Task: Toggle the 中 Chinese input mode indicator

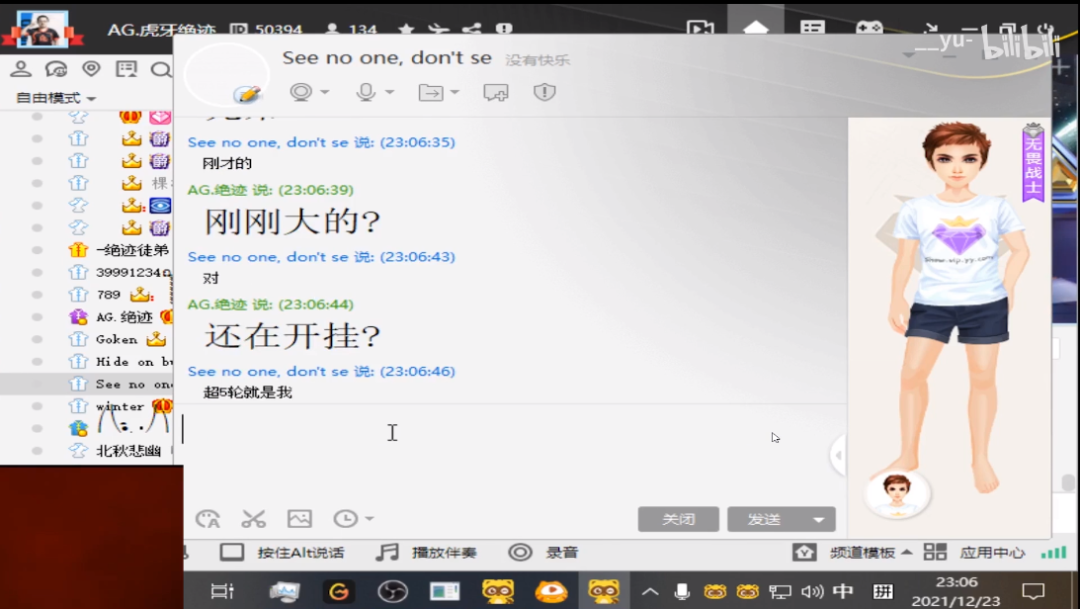Action: (843, 591)
